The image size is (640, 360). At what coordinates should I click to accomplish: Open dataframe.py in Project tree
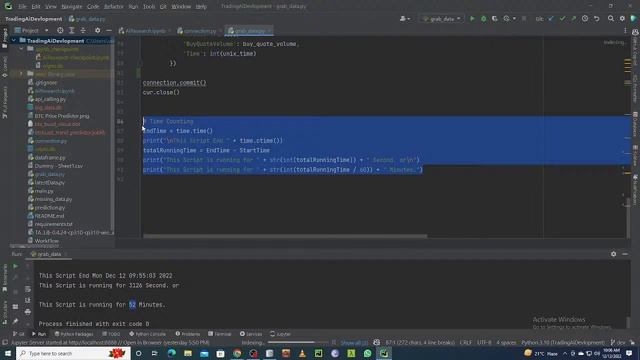pyautogui.click(x=46, y=158)
